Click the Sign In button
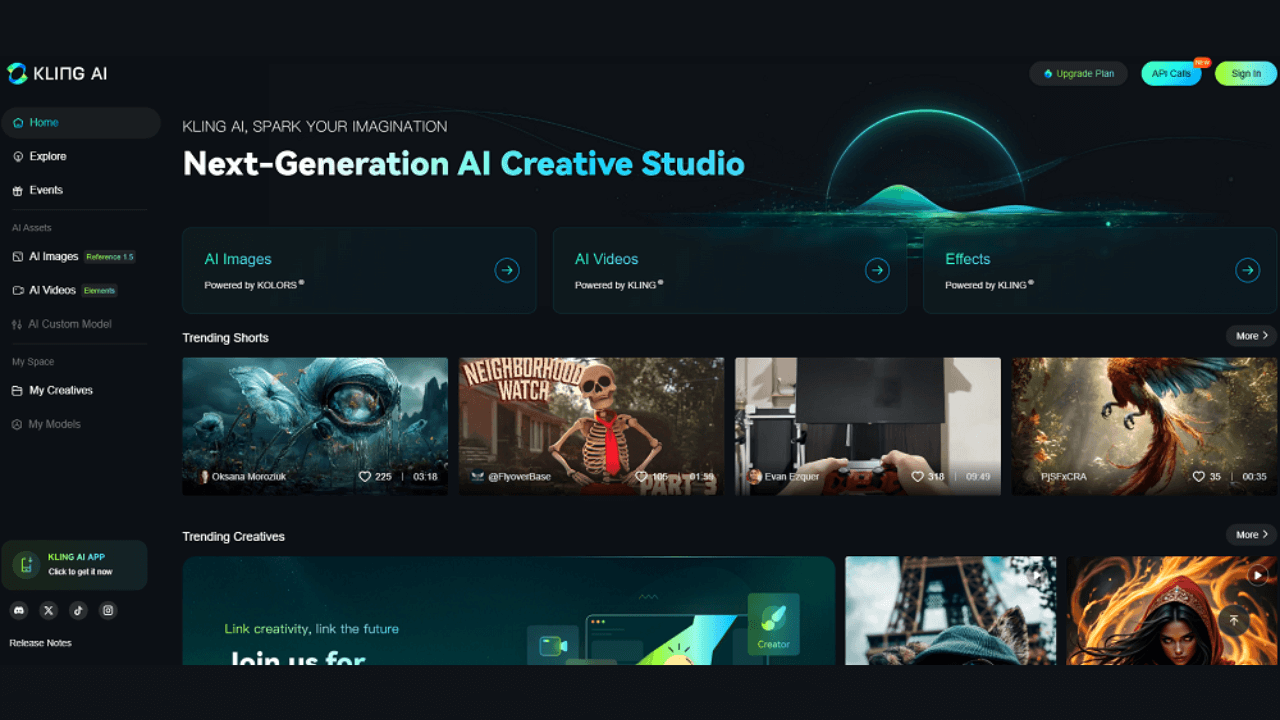 (1246, 74)
